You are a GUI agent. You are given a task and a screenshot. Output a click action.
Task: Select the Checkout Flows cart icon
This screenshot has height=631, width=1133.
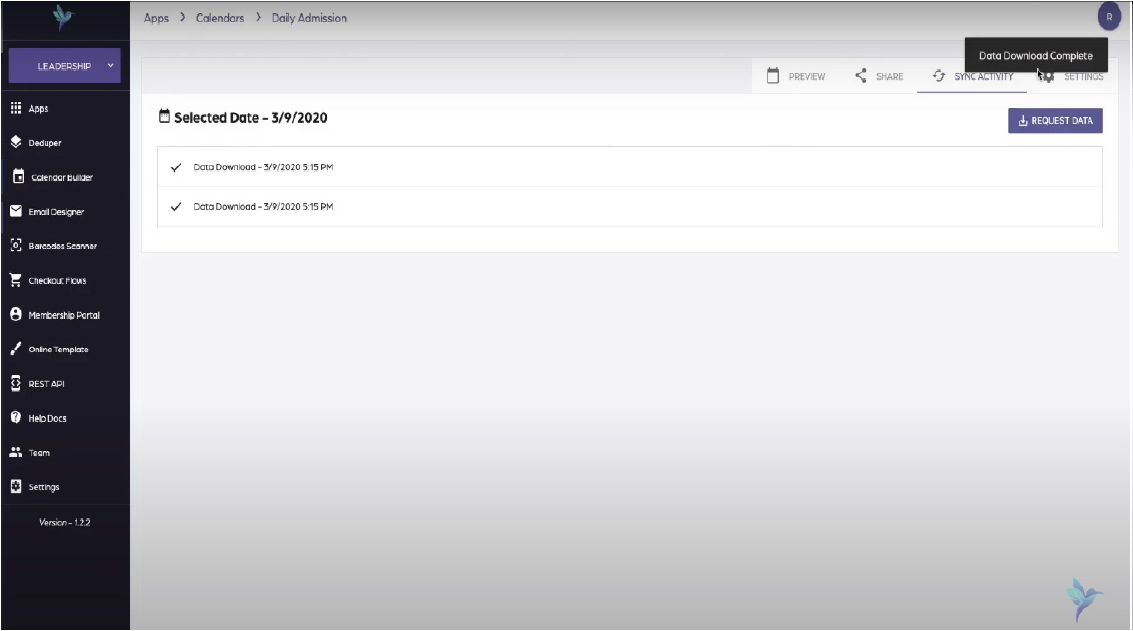[15, 280]
